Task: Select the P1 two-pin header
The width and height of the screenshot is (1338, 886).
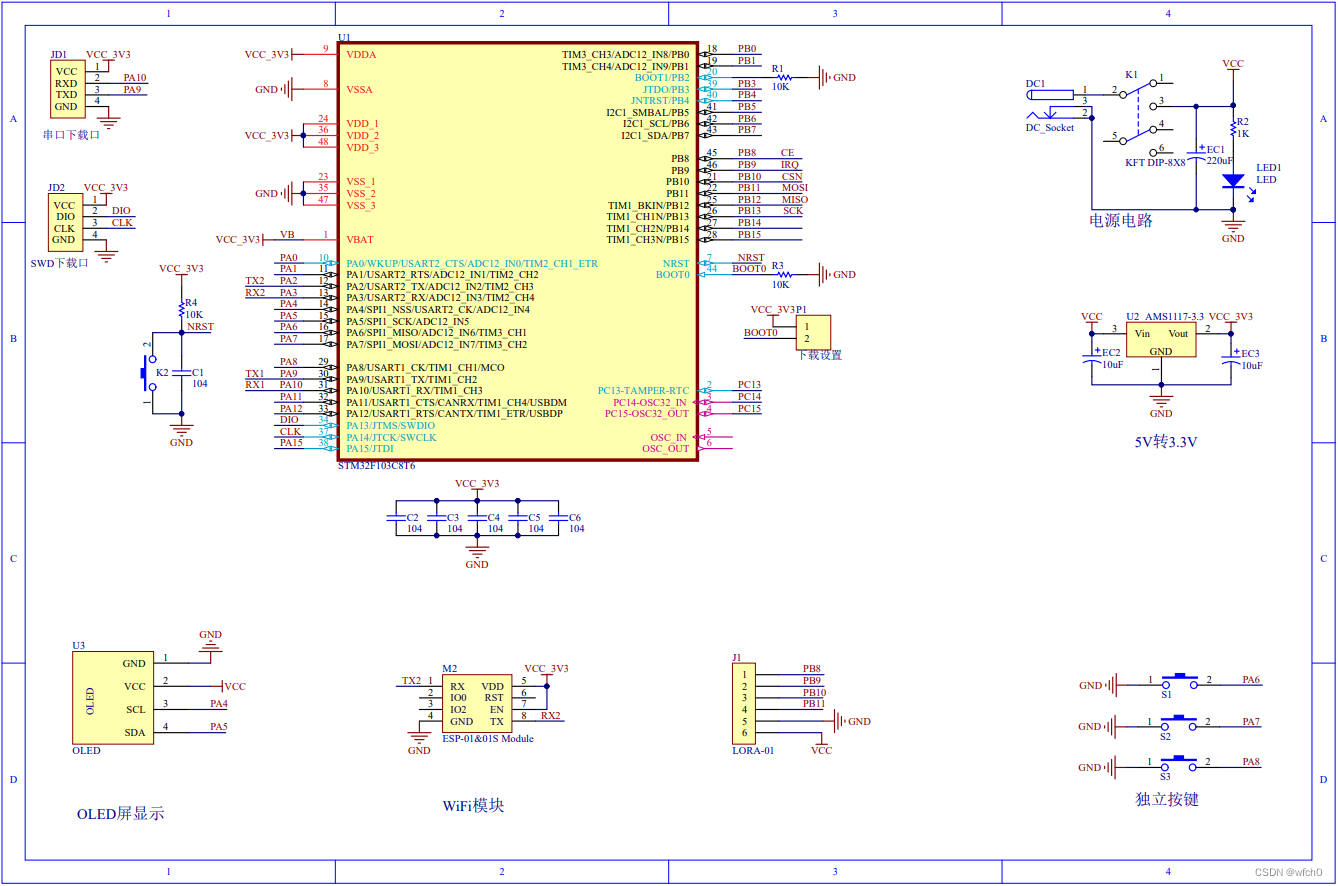Action: point(813,332)
